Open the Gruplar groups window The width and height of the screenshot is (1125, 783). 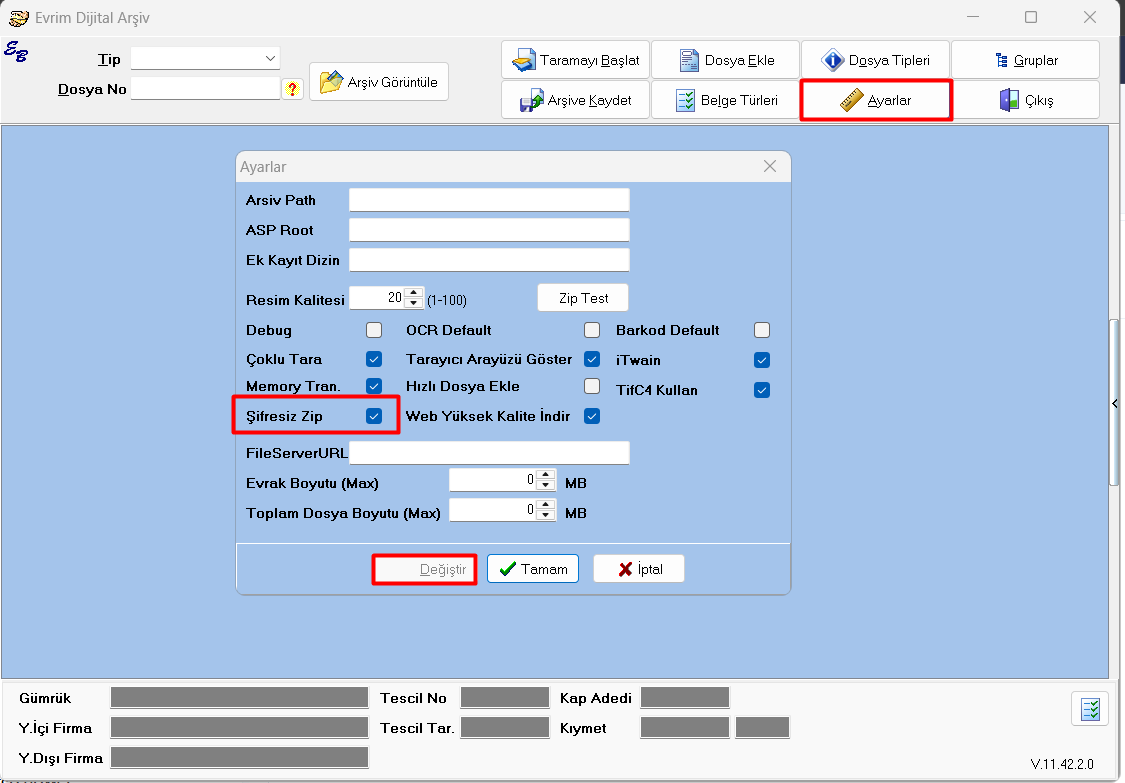point(1025,60)
